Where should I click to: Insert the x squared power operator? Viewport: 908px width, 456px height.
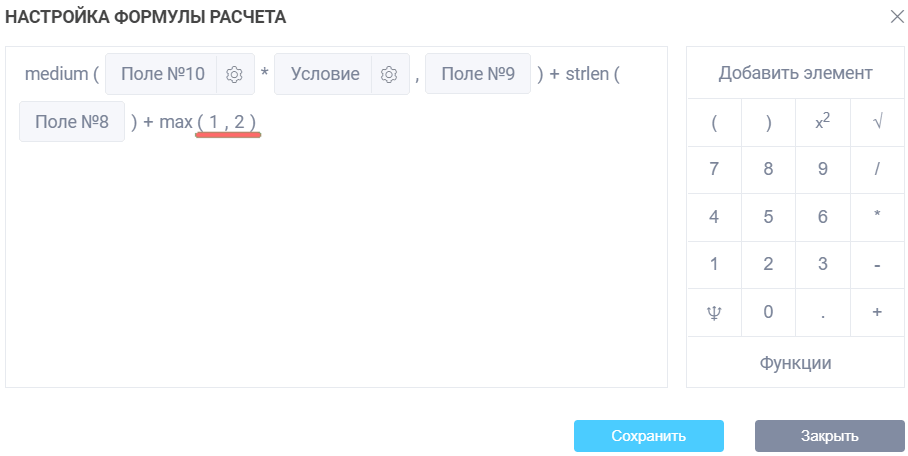coord(822,122)
